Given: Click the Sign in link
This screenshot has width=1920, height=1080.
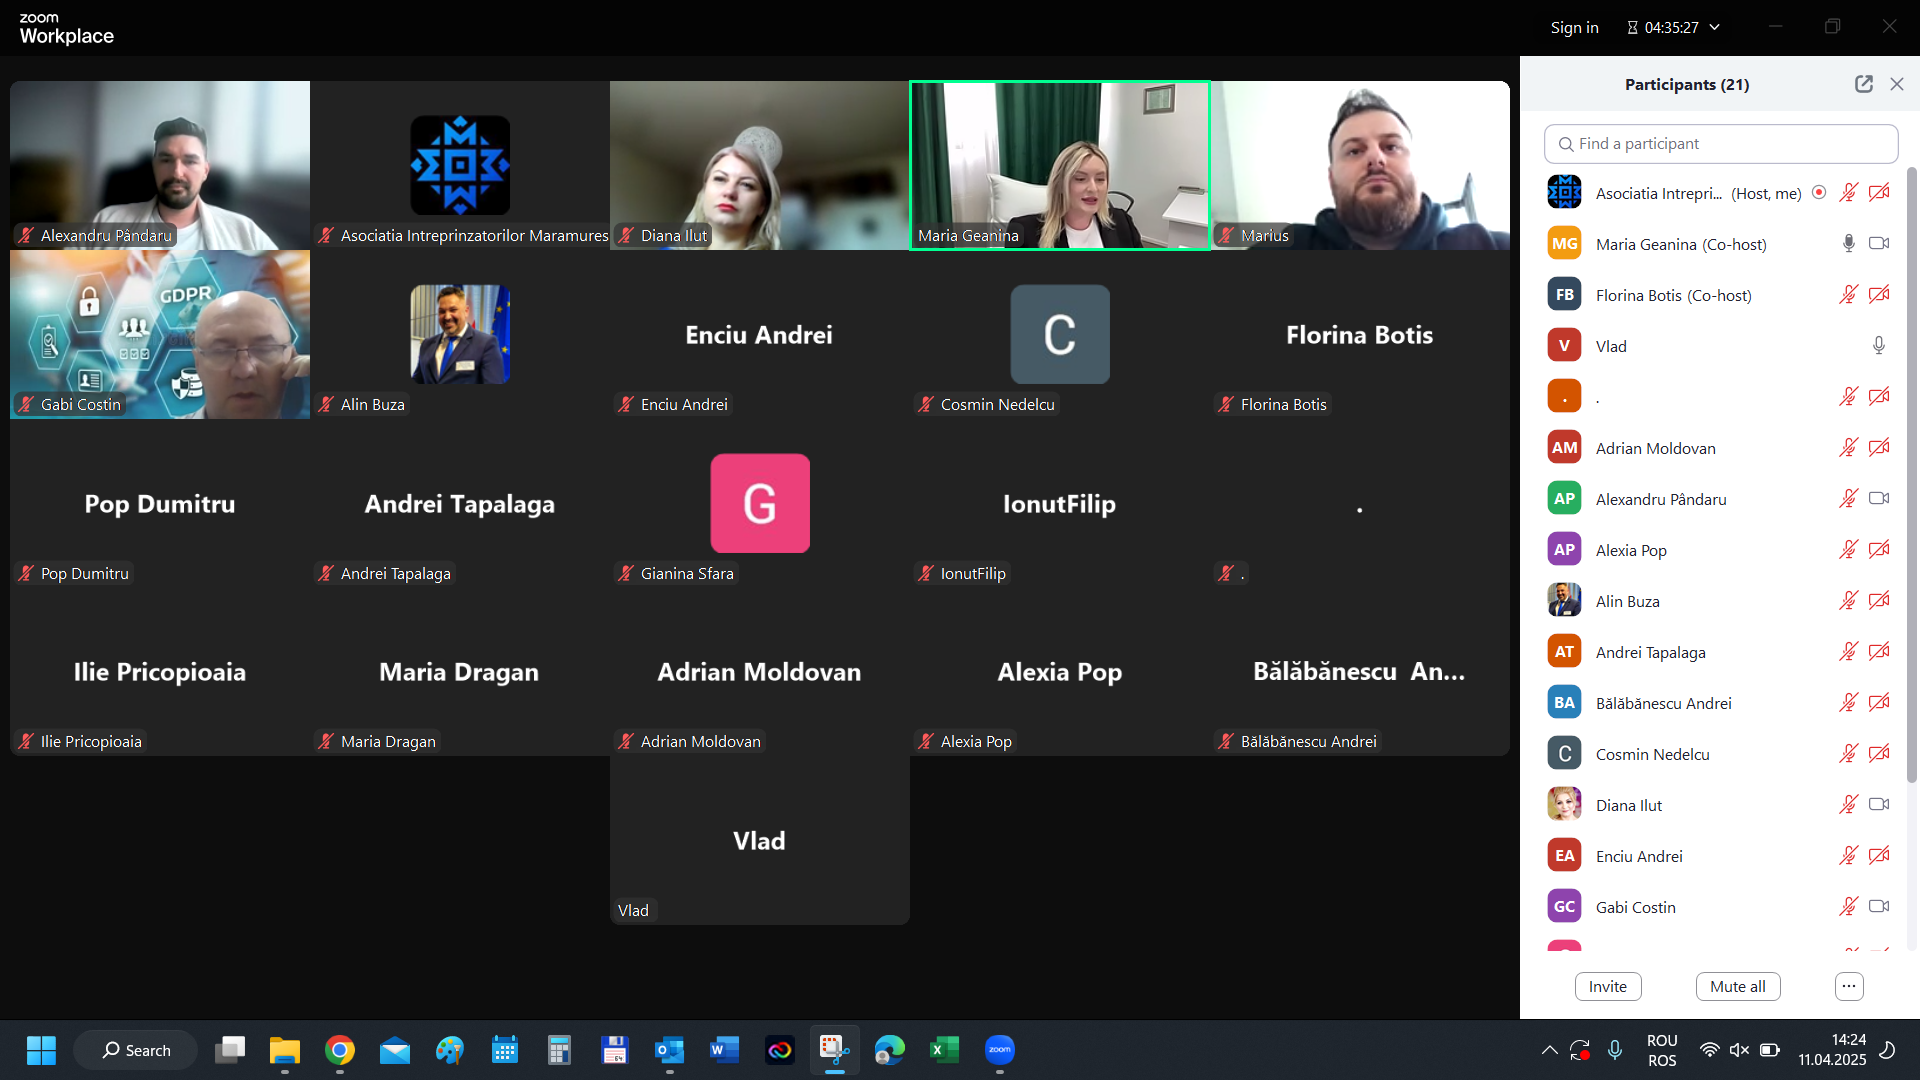Looking at the screenshot, I should (1574, 27).
